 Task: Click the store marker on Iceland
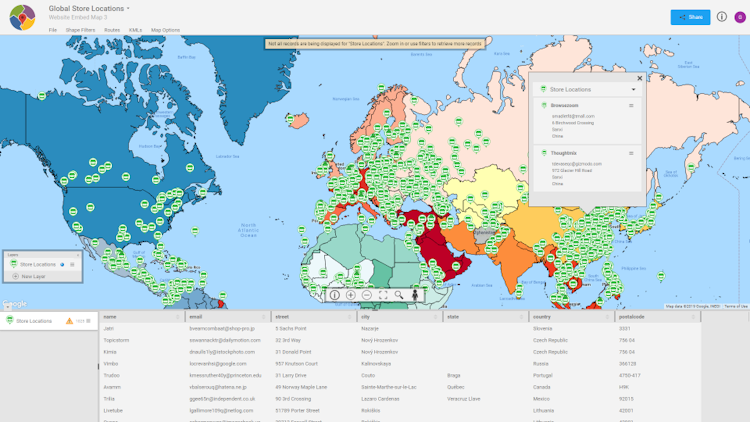coord(290,119)
